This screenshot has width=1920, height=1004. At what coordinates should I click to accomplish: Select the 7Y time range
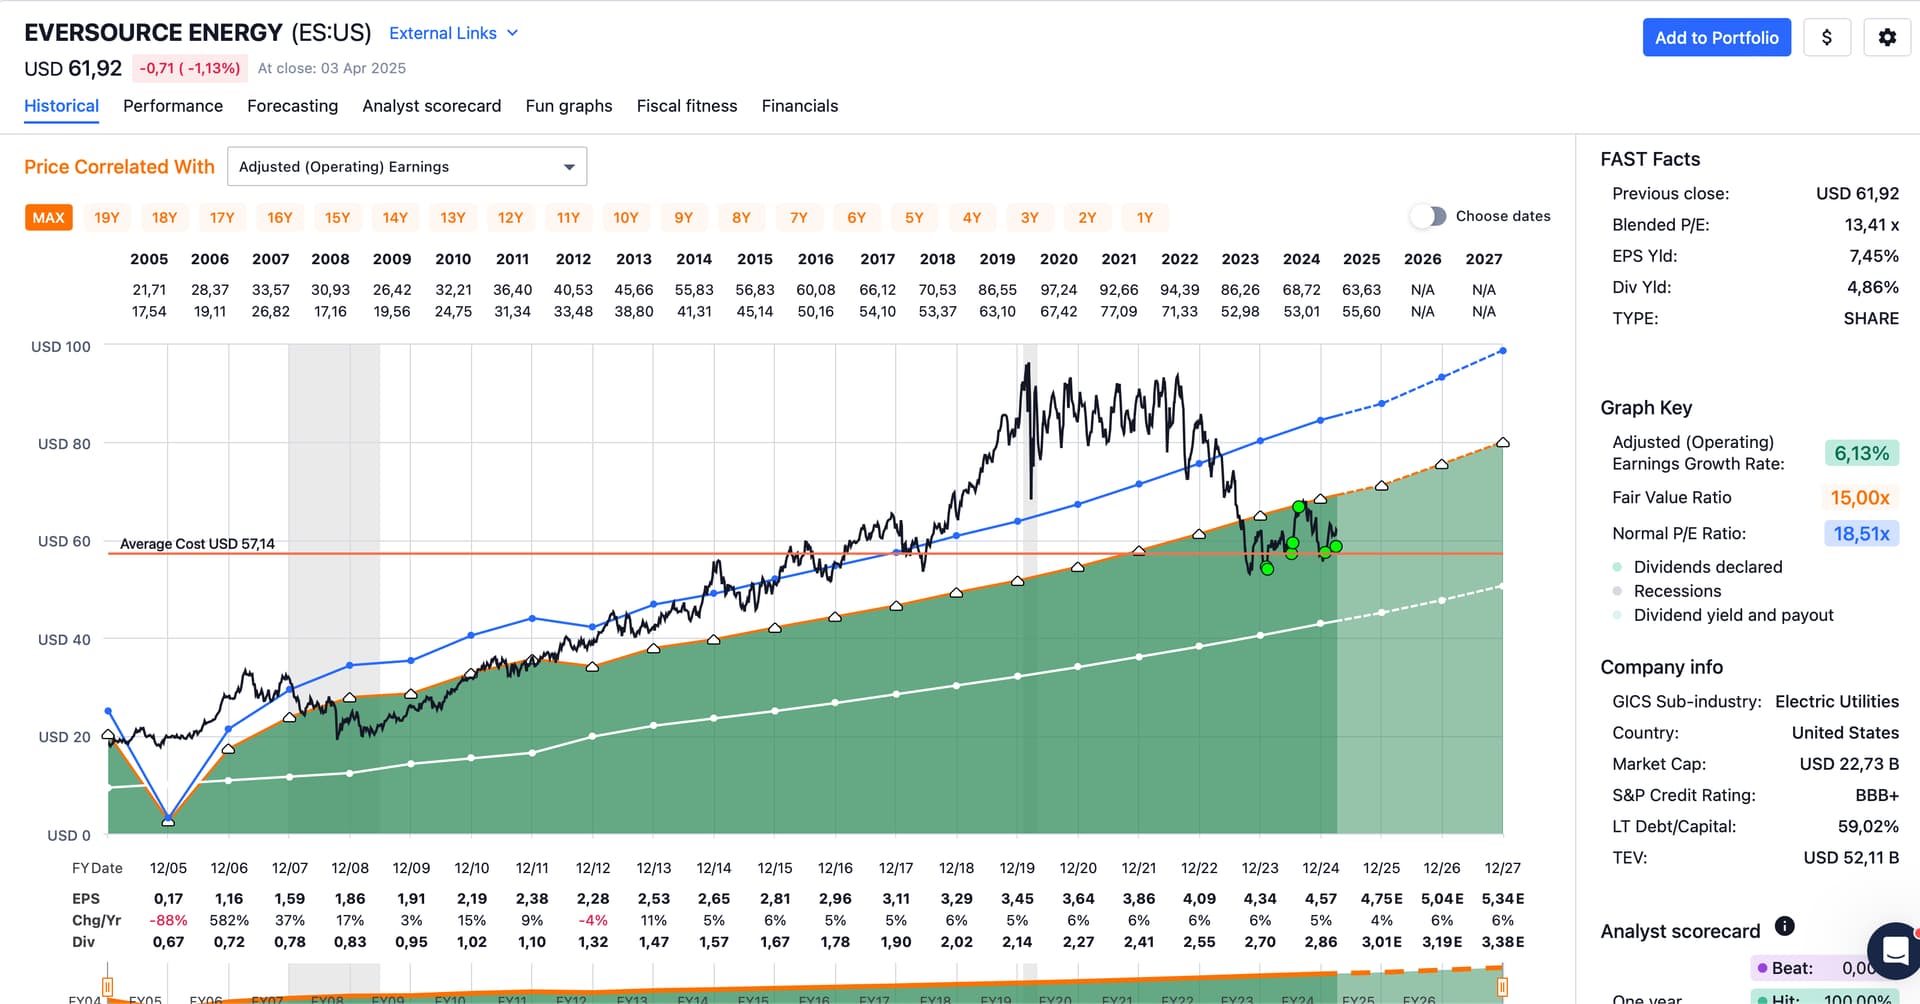point(799,218)
